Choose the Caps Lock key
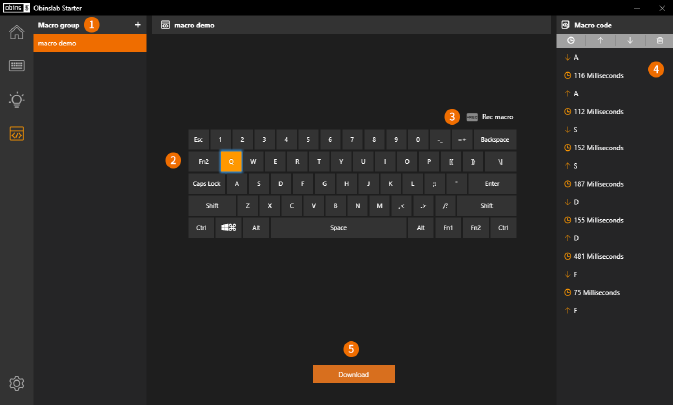The width and height of the screenshot is (673, 405). [206, 184]
